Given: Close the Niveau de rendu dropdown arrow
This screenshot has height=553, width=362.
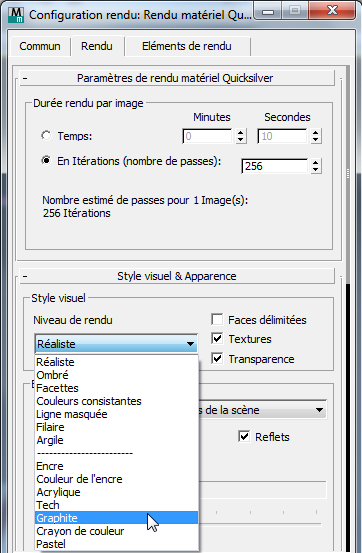Looking at the screenshot, I should tap(190, 344).
